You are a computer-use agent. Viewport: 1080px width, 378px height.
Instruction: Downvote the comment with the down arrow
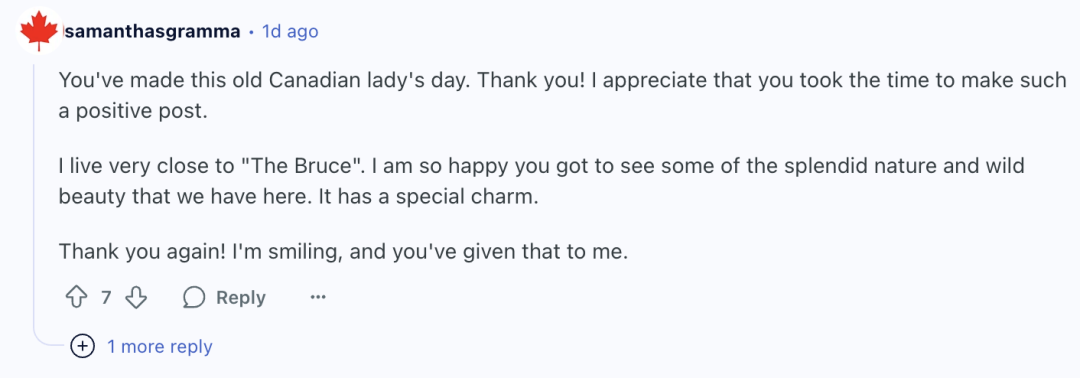[136, 297]
